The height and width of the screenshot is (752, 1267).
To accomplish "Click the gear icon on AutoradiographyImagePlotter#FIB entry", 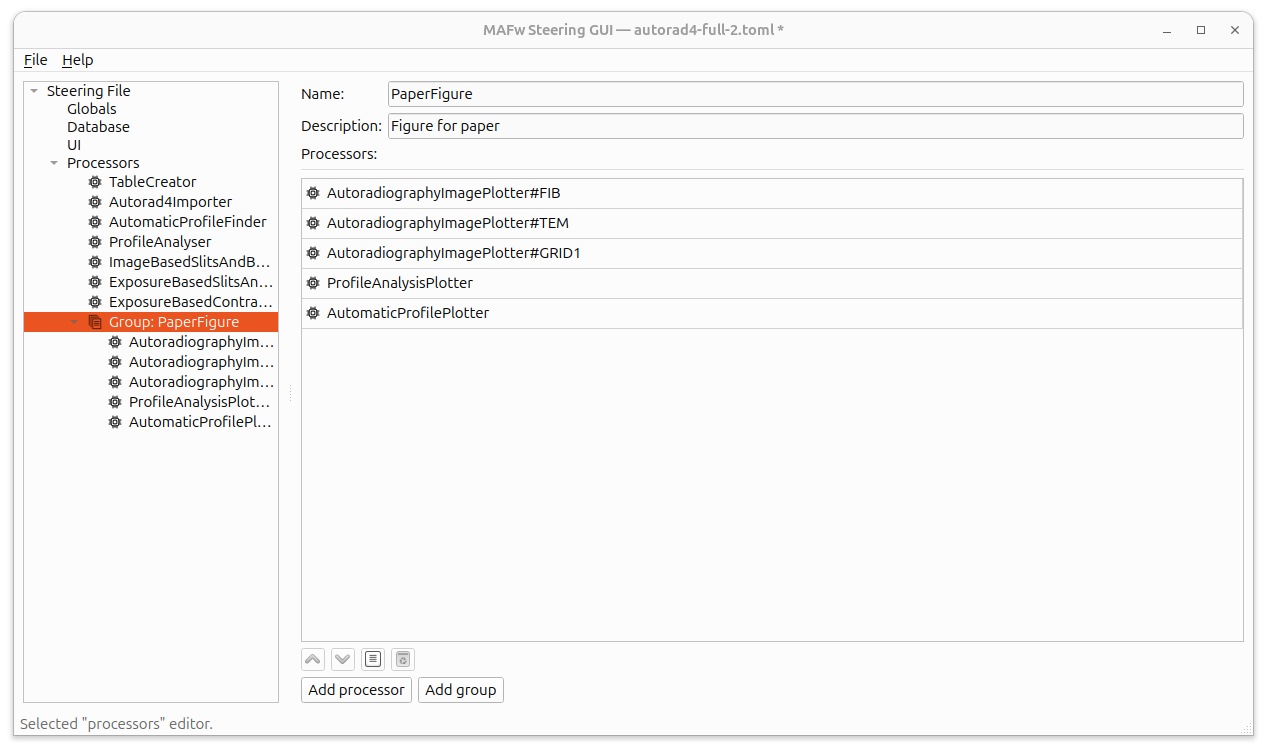I will click(x=313, y=192).
